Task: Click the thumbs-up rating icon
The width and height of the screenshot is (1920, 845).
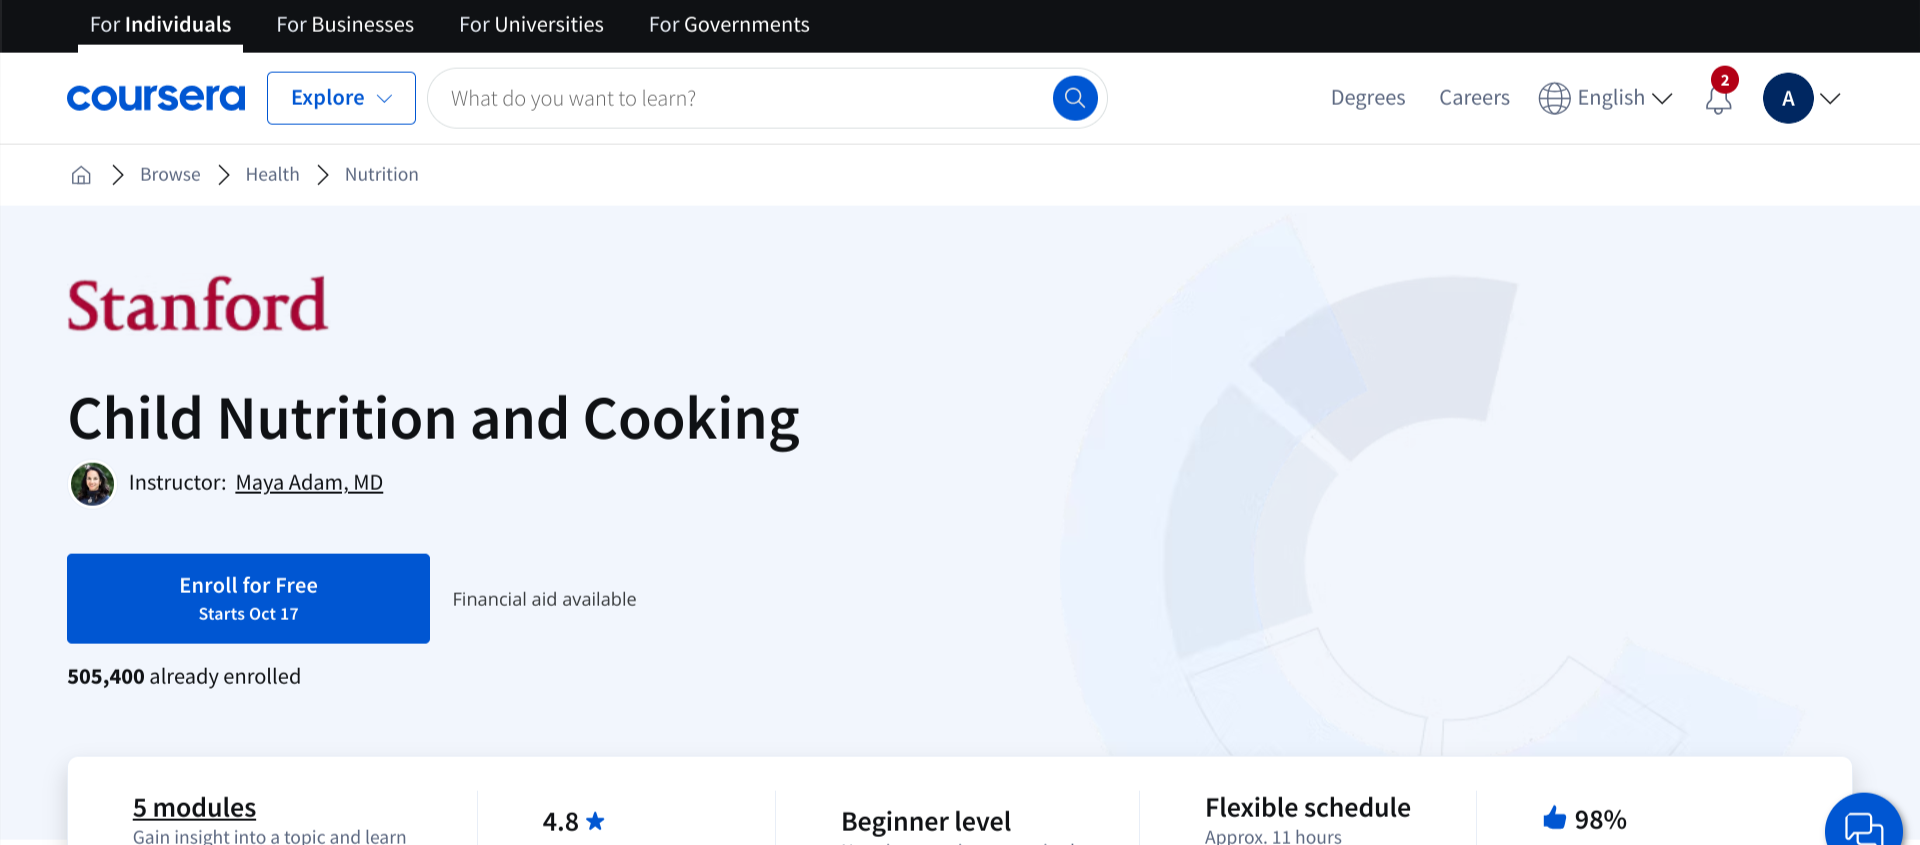Action: pos(1554,819)
